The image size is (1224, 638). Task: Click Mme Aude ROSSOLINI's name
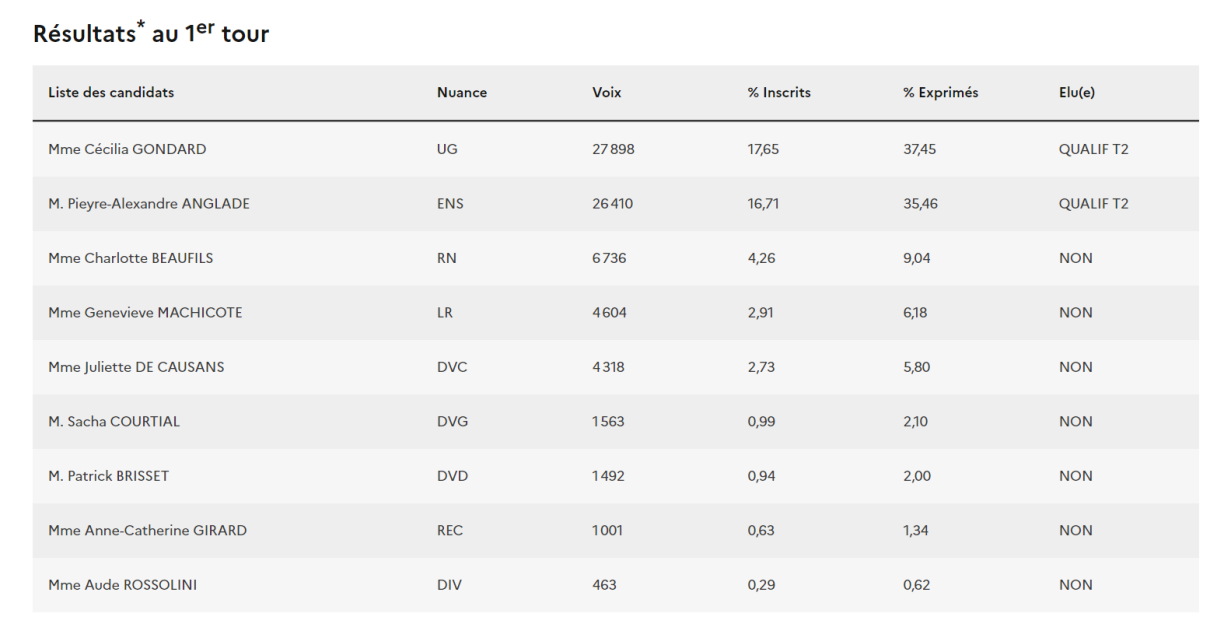coord(122,585)
